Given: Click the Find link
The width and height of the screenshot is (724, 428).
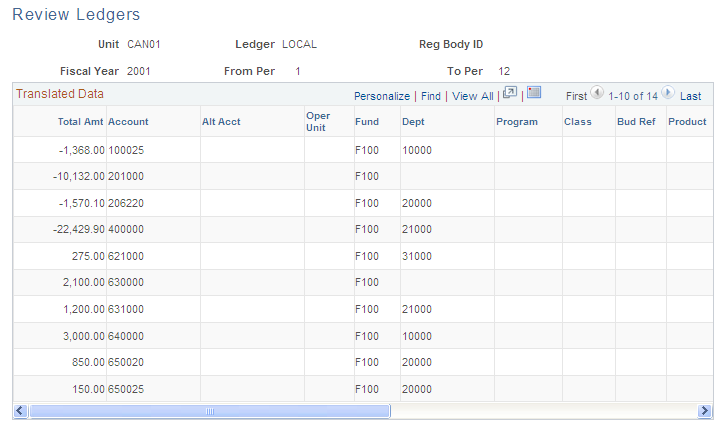Looking at the screenshot, I should tap(431, 96).
